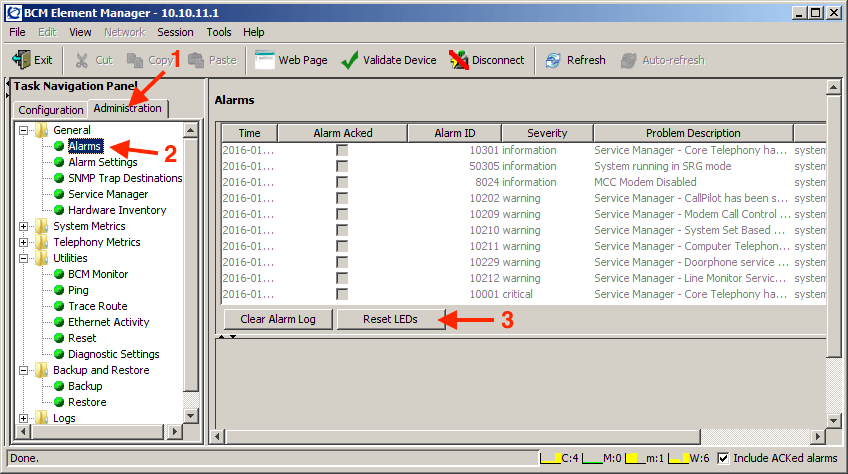Click the green icon beside Ethernet Activity
Viewport: 848px width, 474px height.
point(59,322)
